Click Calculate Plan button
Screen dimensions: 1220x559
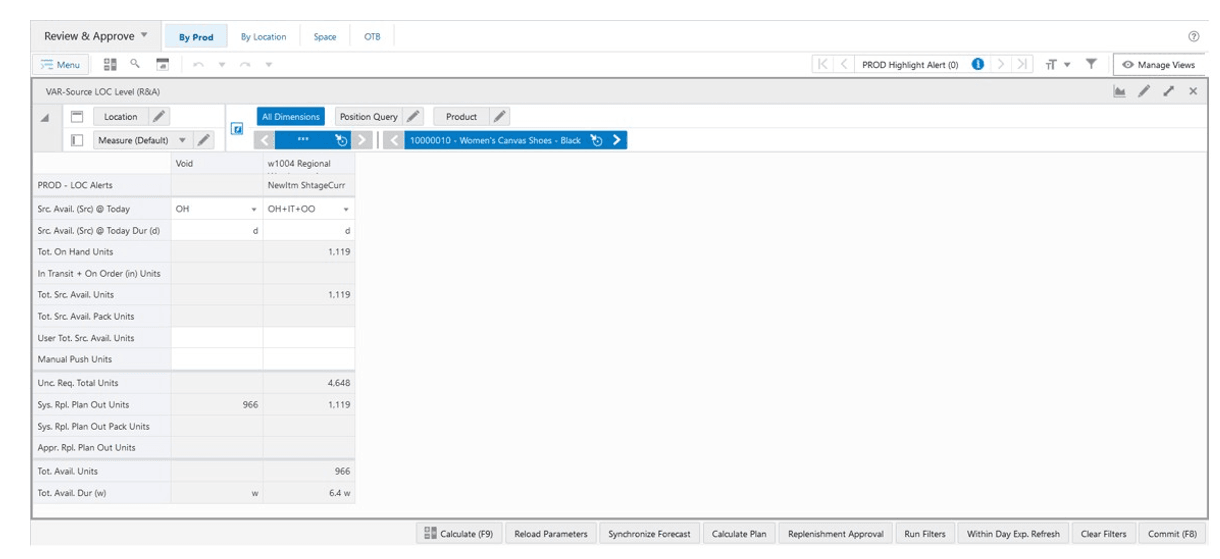pos(741,534)
